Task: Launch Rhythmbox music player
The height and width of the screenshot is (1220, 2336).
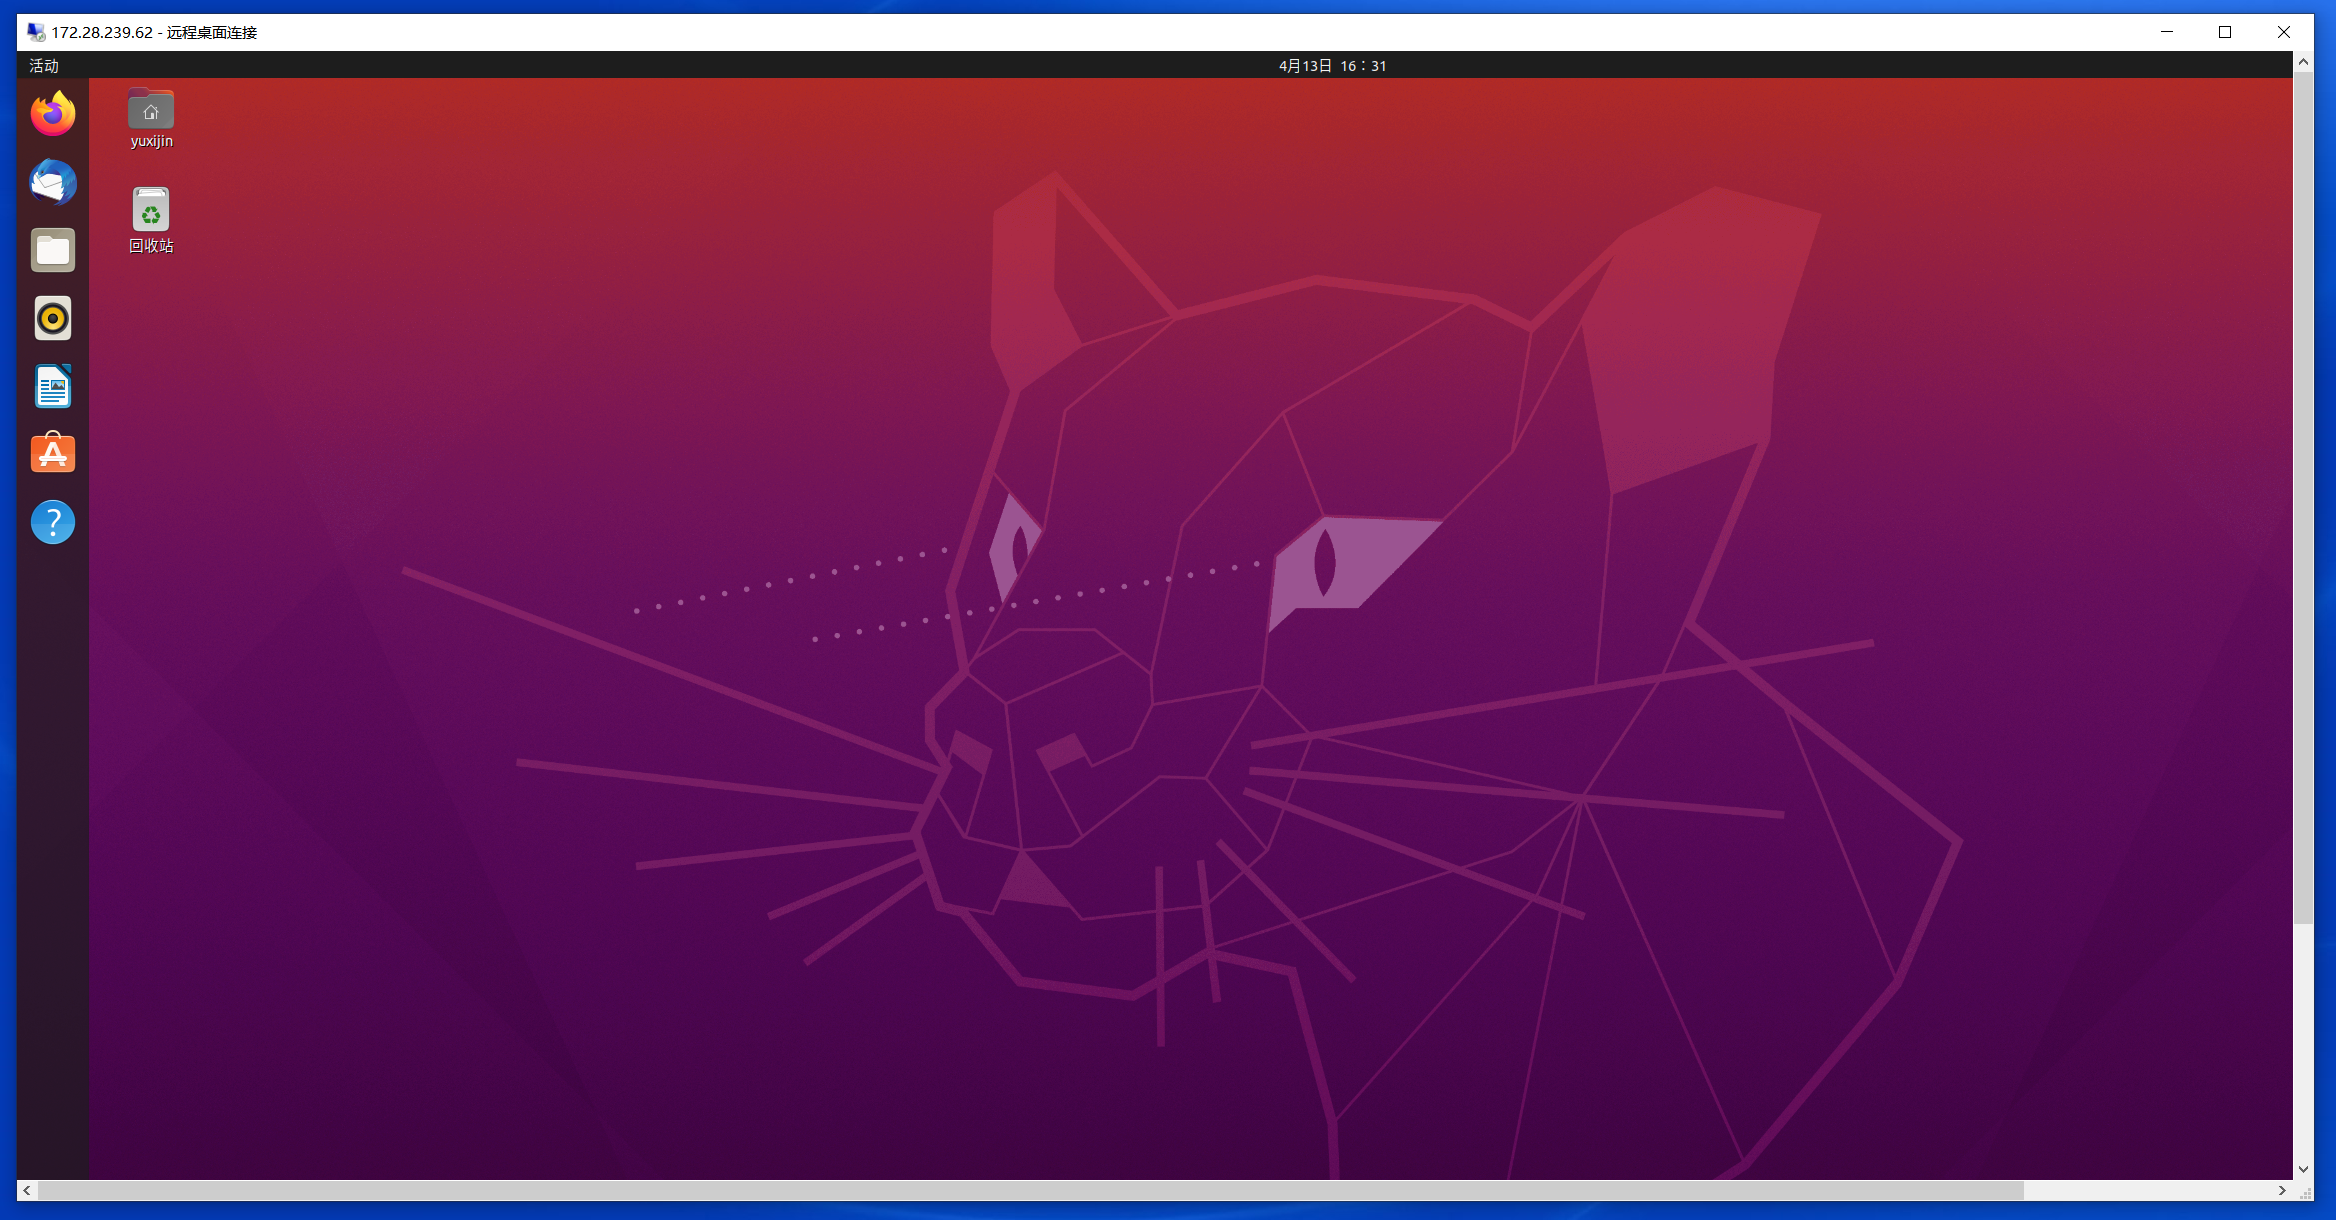Action: tap(53, 318)
